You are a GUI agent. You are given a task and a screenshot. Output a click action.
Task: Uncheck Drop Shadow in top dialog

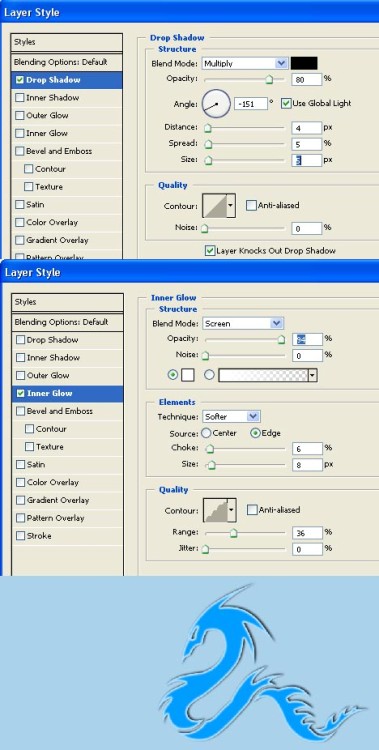pos(20,80)
